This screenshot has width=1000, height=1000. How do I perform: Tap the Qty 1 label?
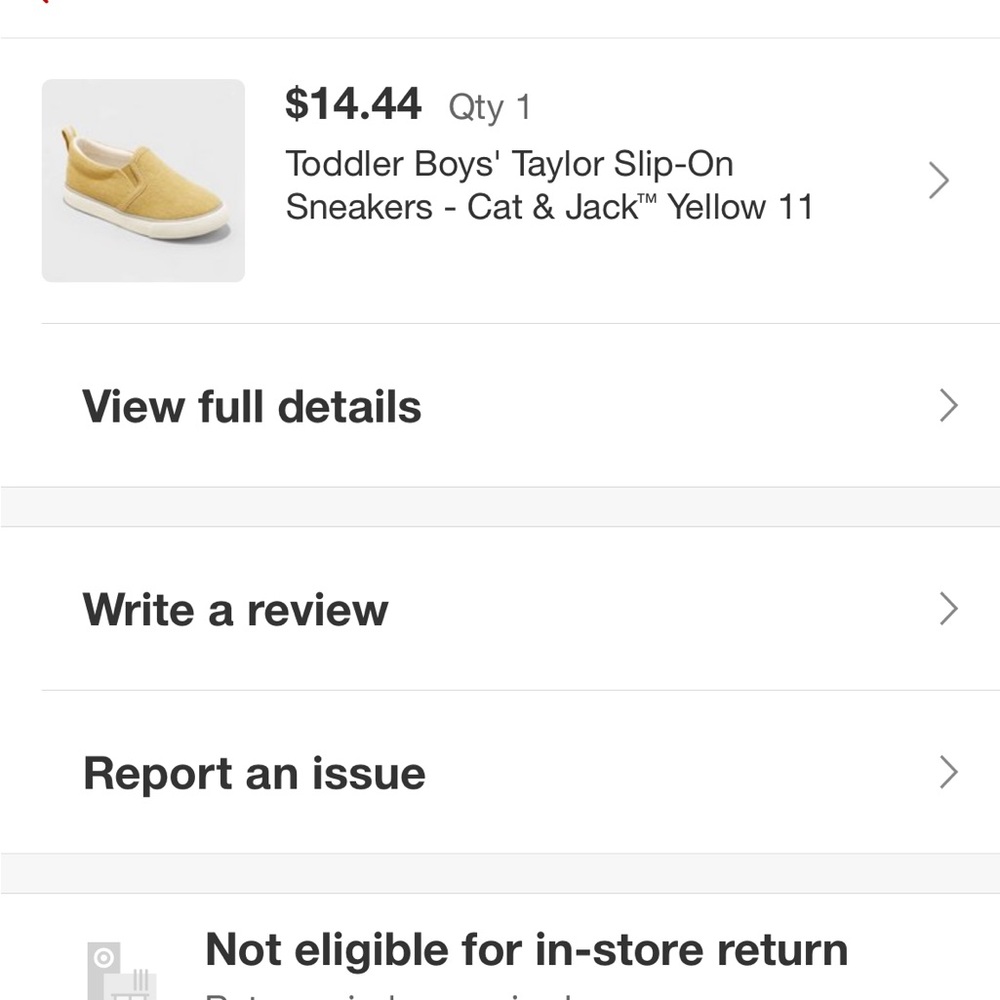coord(490,107)
